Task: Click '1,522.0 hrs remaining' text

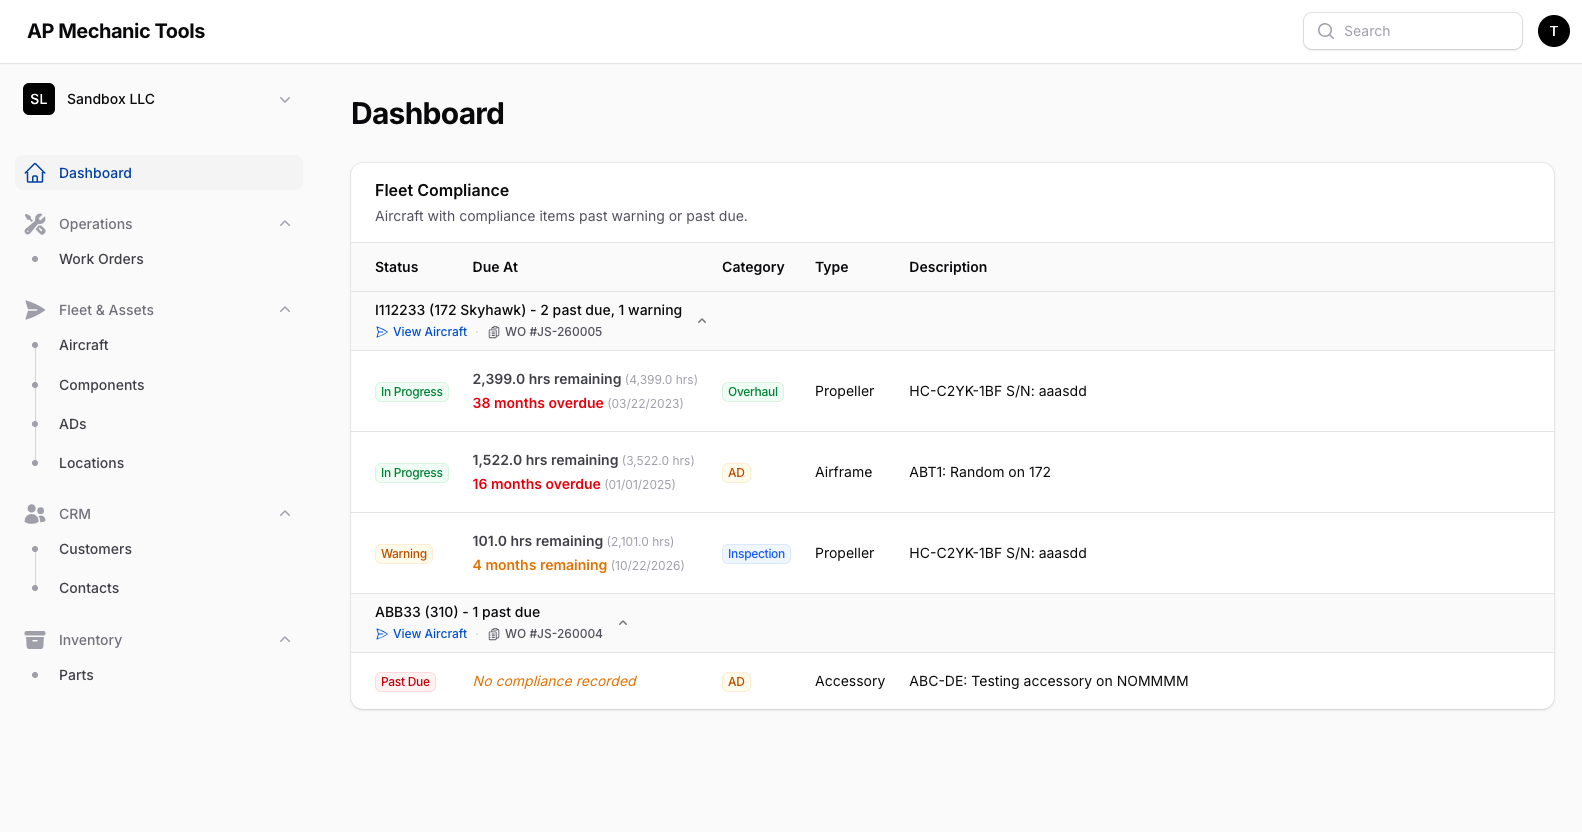Action: point(545,460)
